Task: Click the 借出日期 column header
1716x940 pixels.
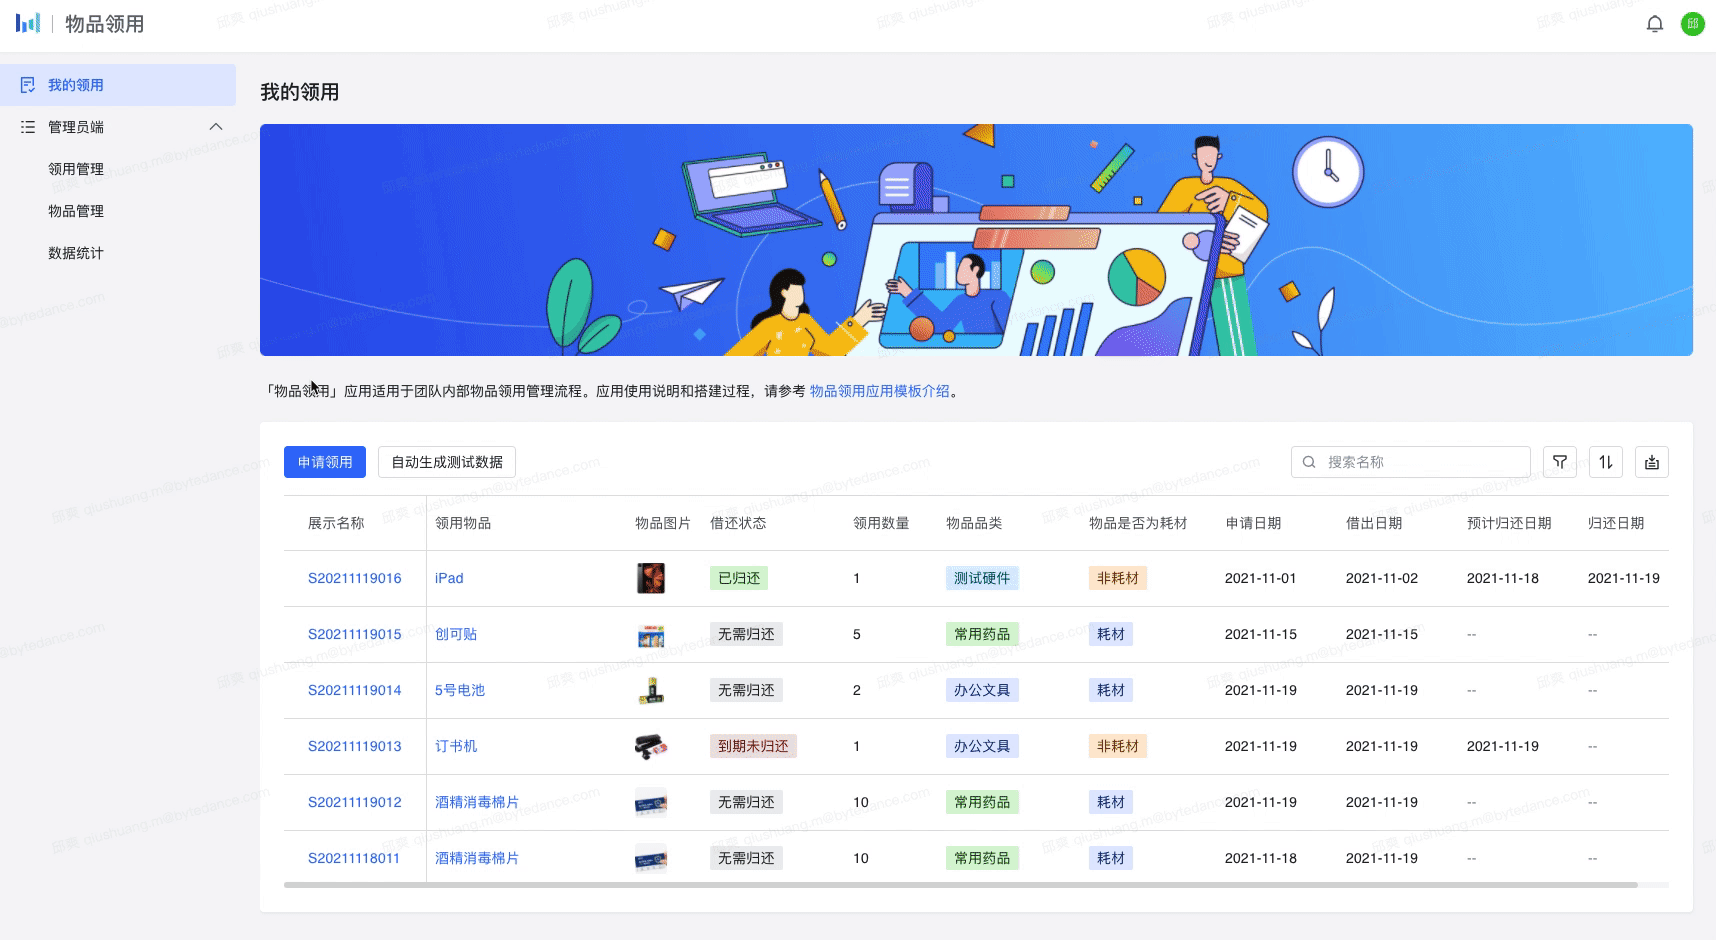Action: click(x=1374, y=523)
